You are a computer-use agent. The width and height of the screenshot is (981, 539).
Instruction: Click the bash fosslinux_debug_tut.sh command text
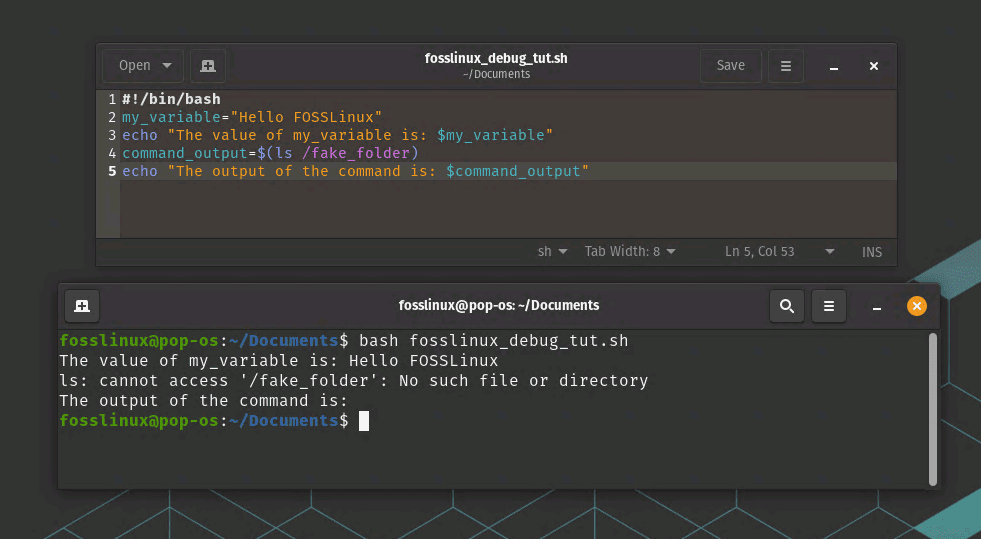pos(493,341)
